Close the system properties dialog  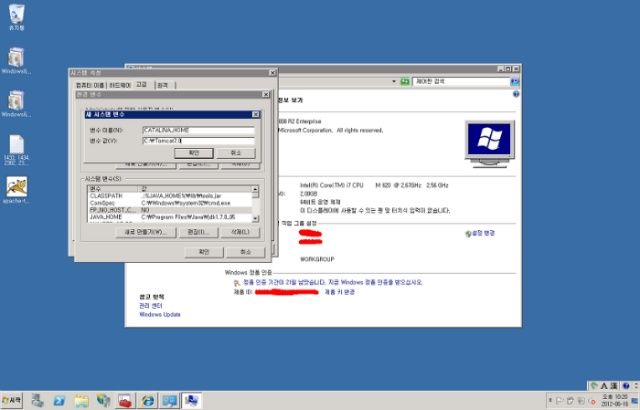(x=273, y=73)
